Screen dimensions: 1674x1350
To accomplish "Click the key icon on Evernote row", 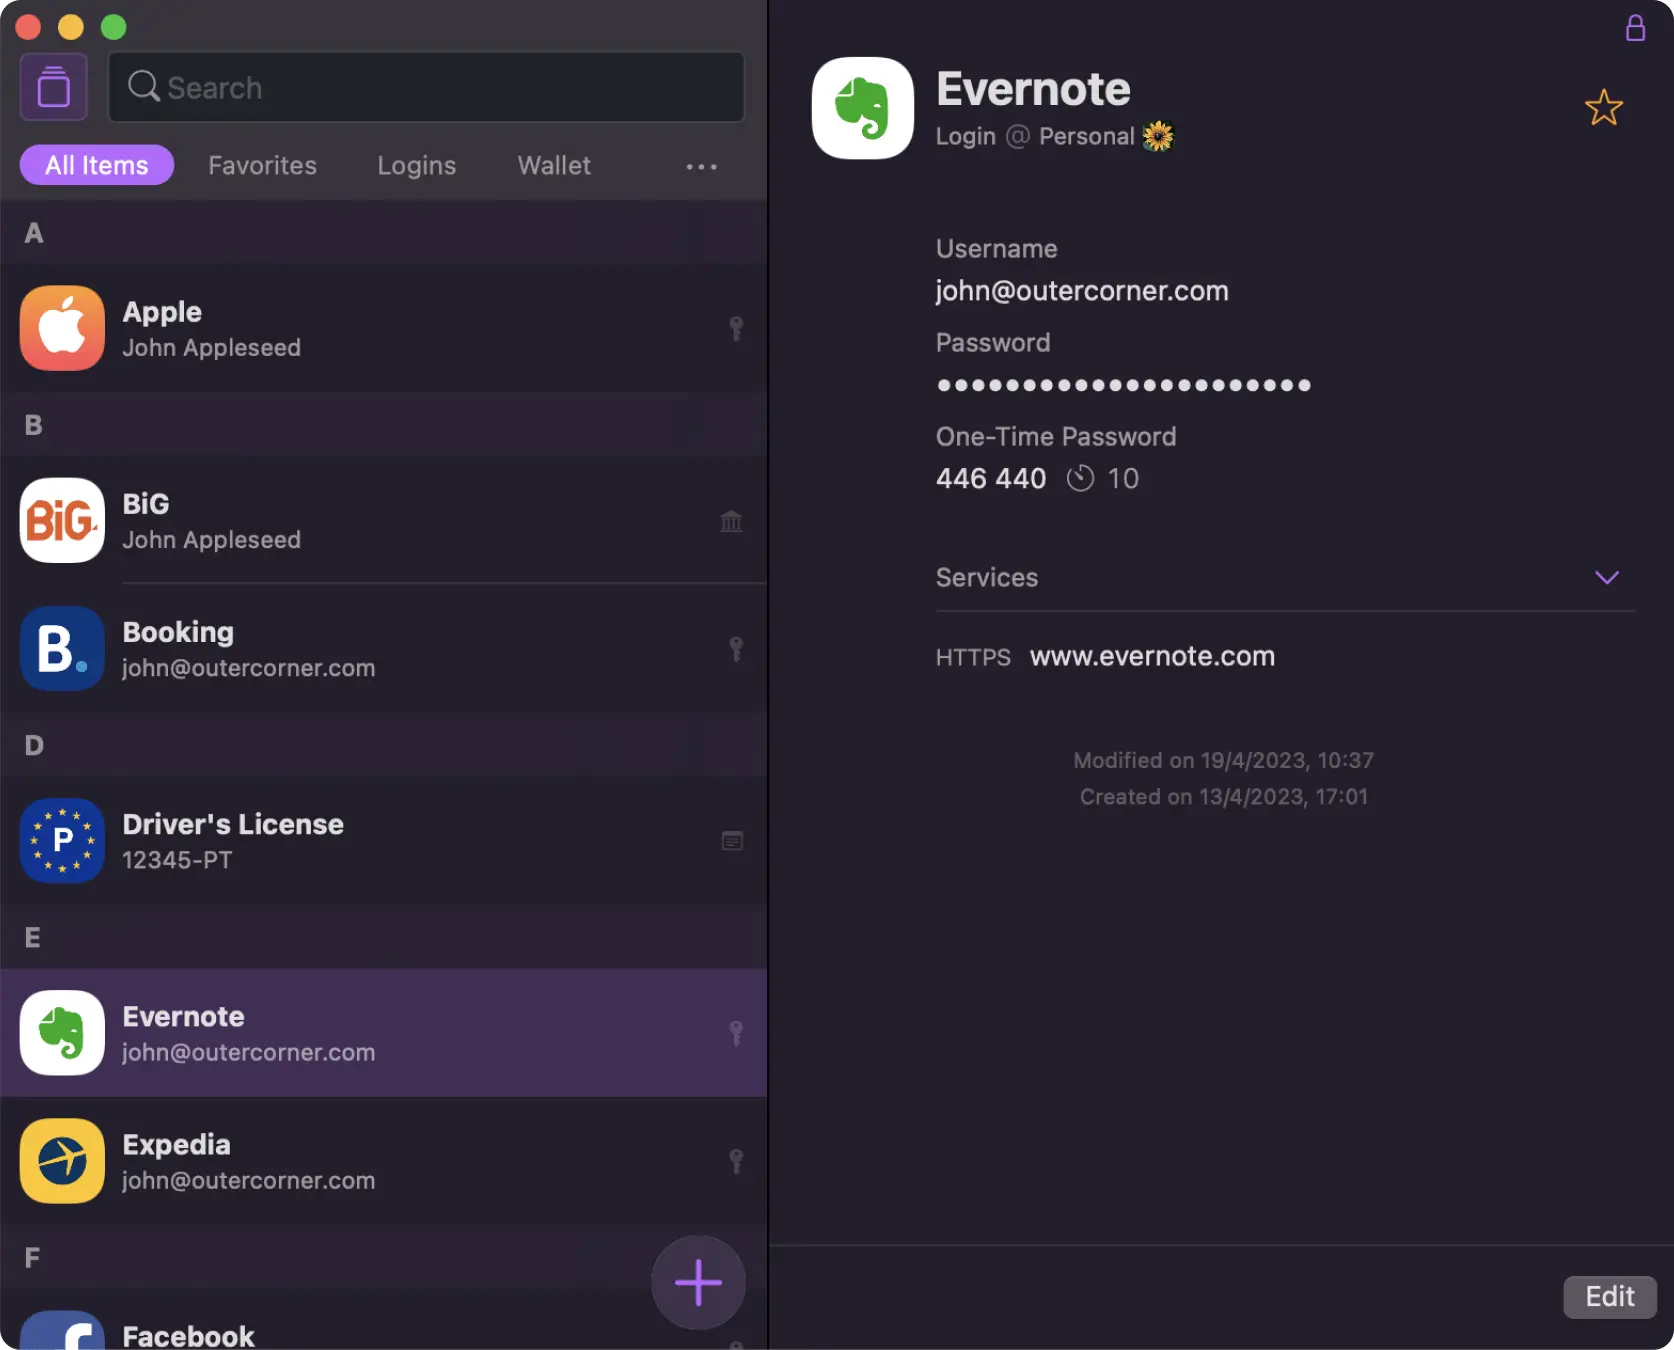I will tap(736, 1033).
